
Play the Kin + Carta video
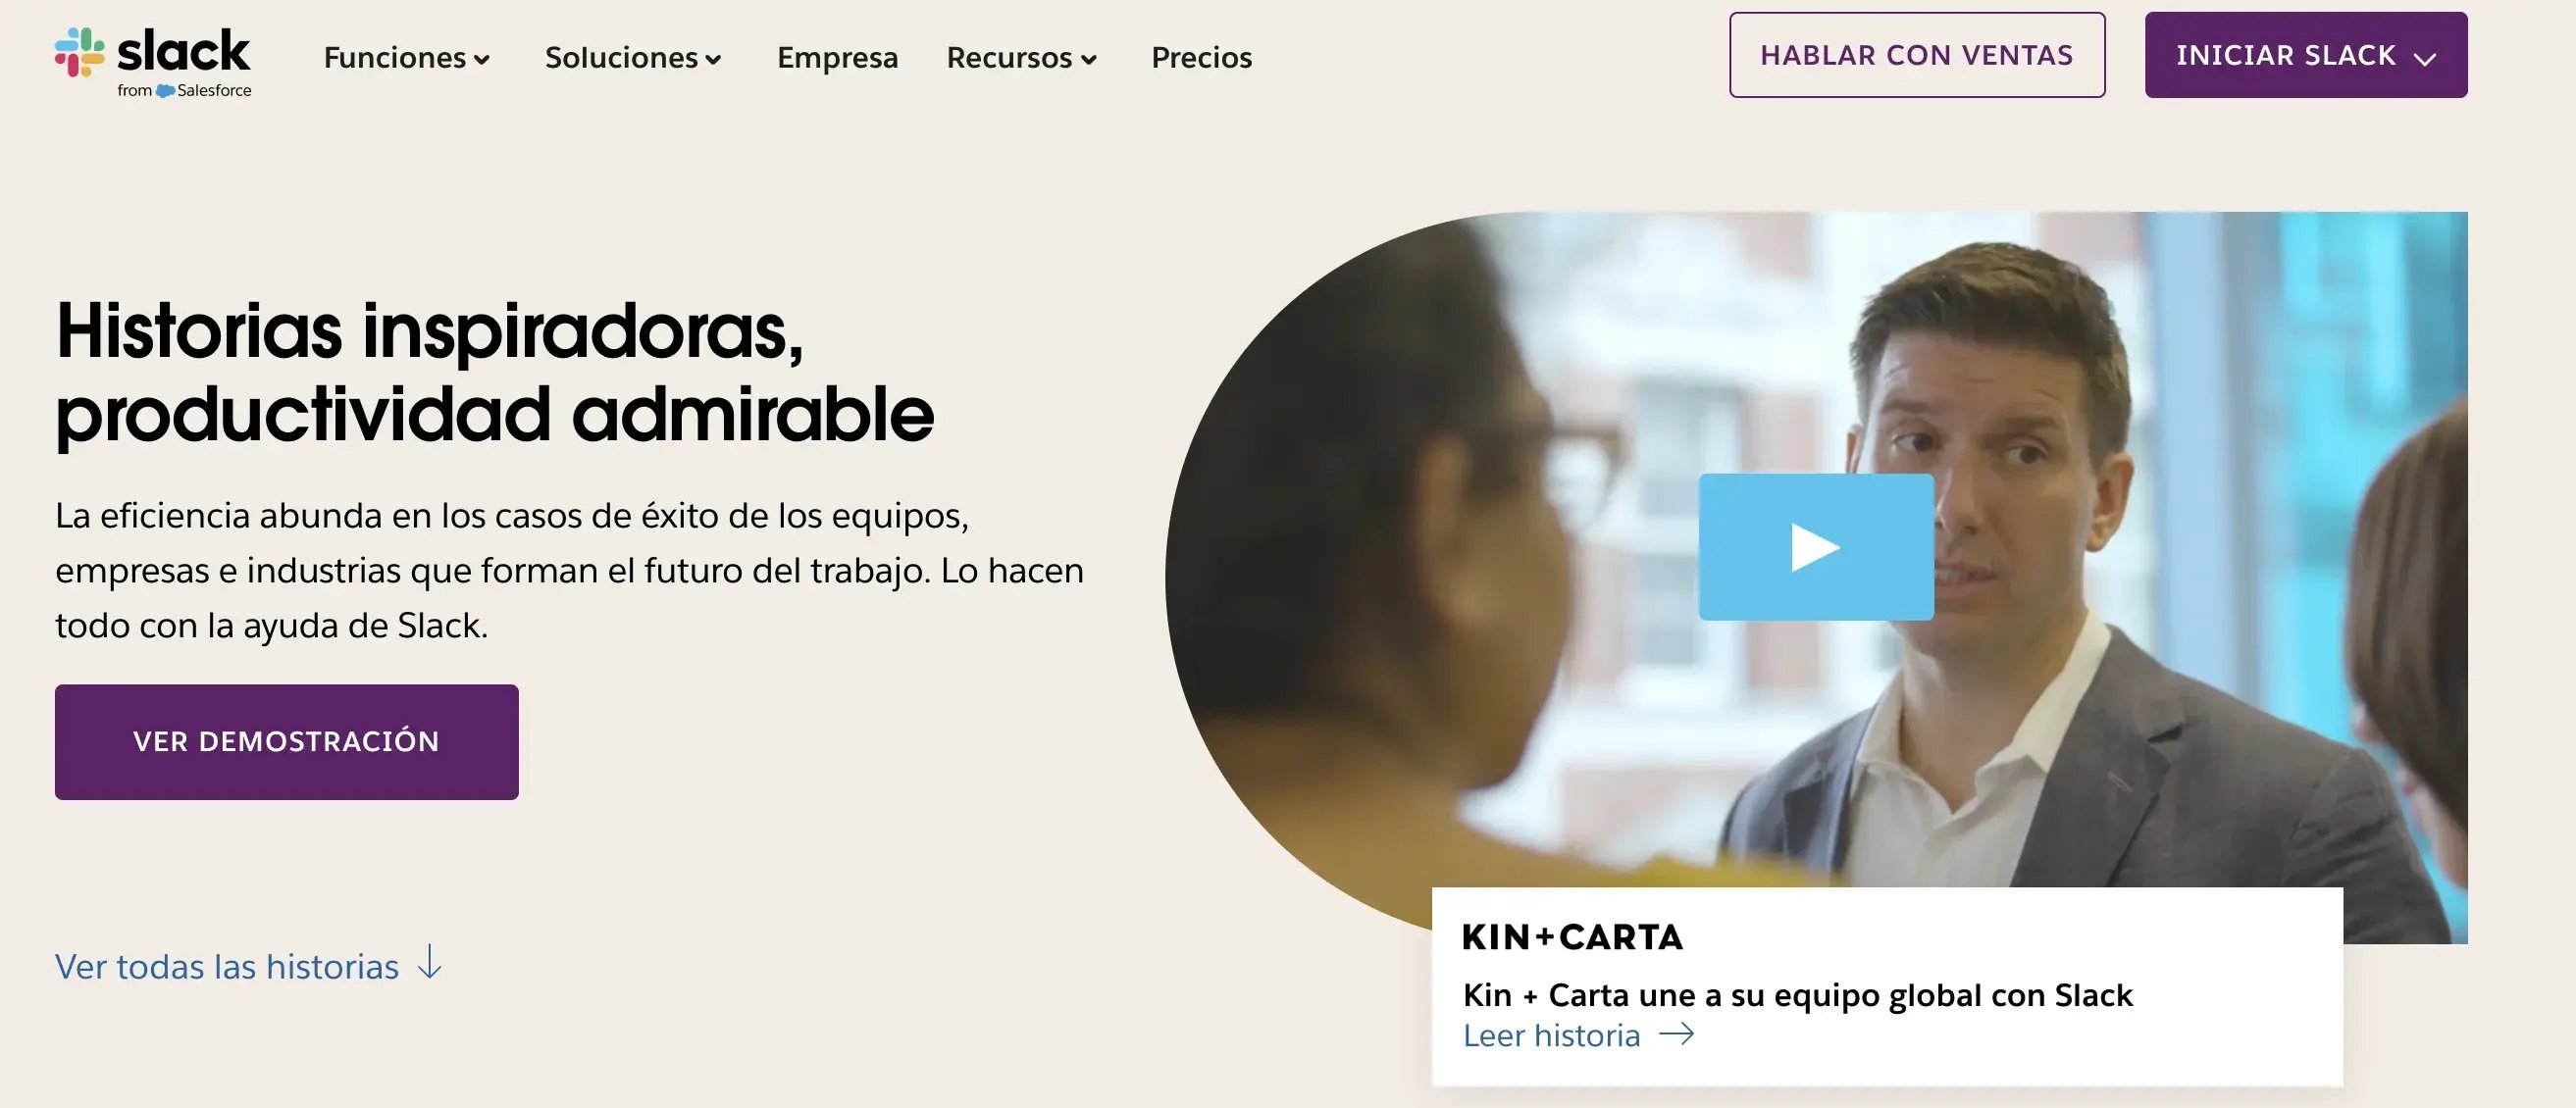[x=1815, y=547]
